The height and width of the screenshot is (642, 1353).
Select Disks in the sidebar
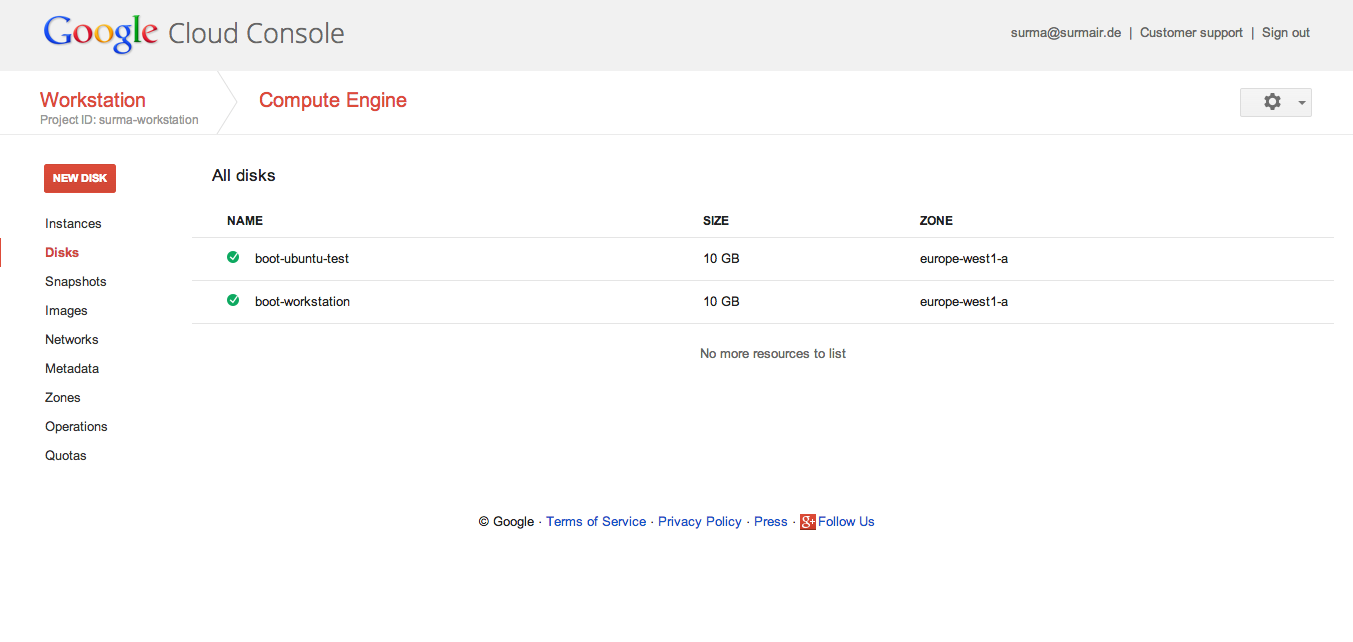click(x=62, y=253)
